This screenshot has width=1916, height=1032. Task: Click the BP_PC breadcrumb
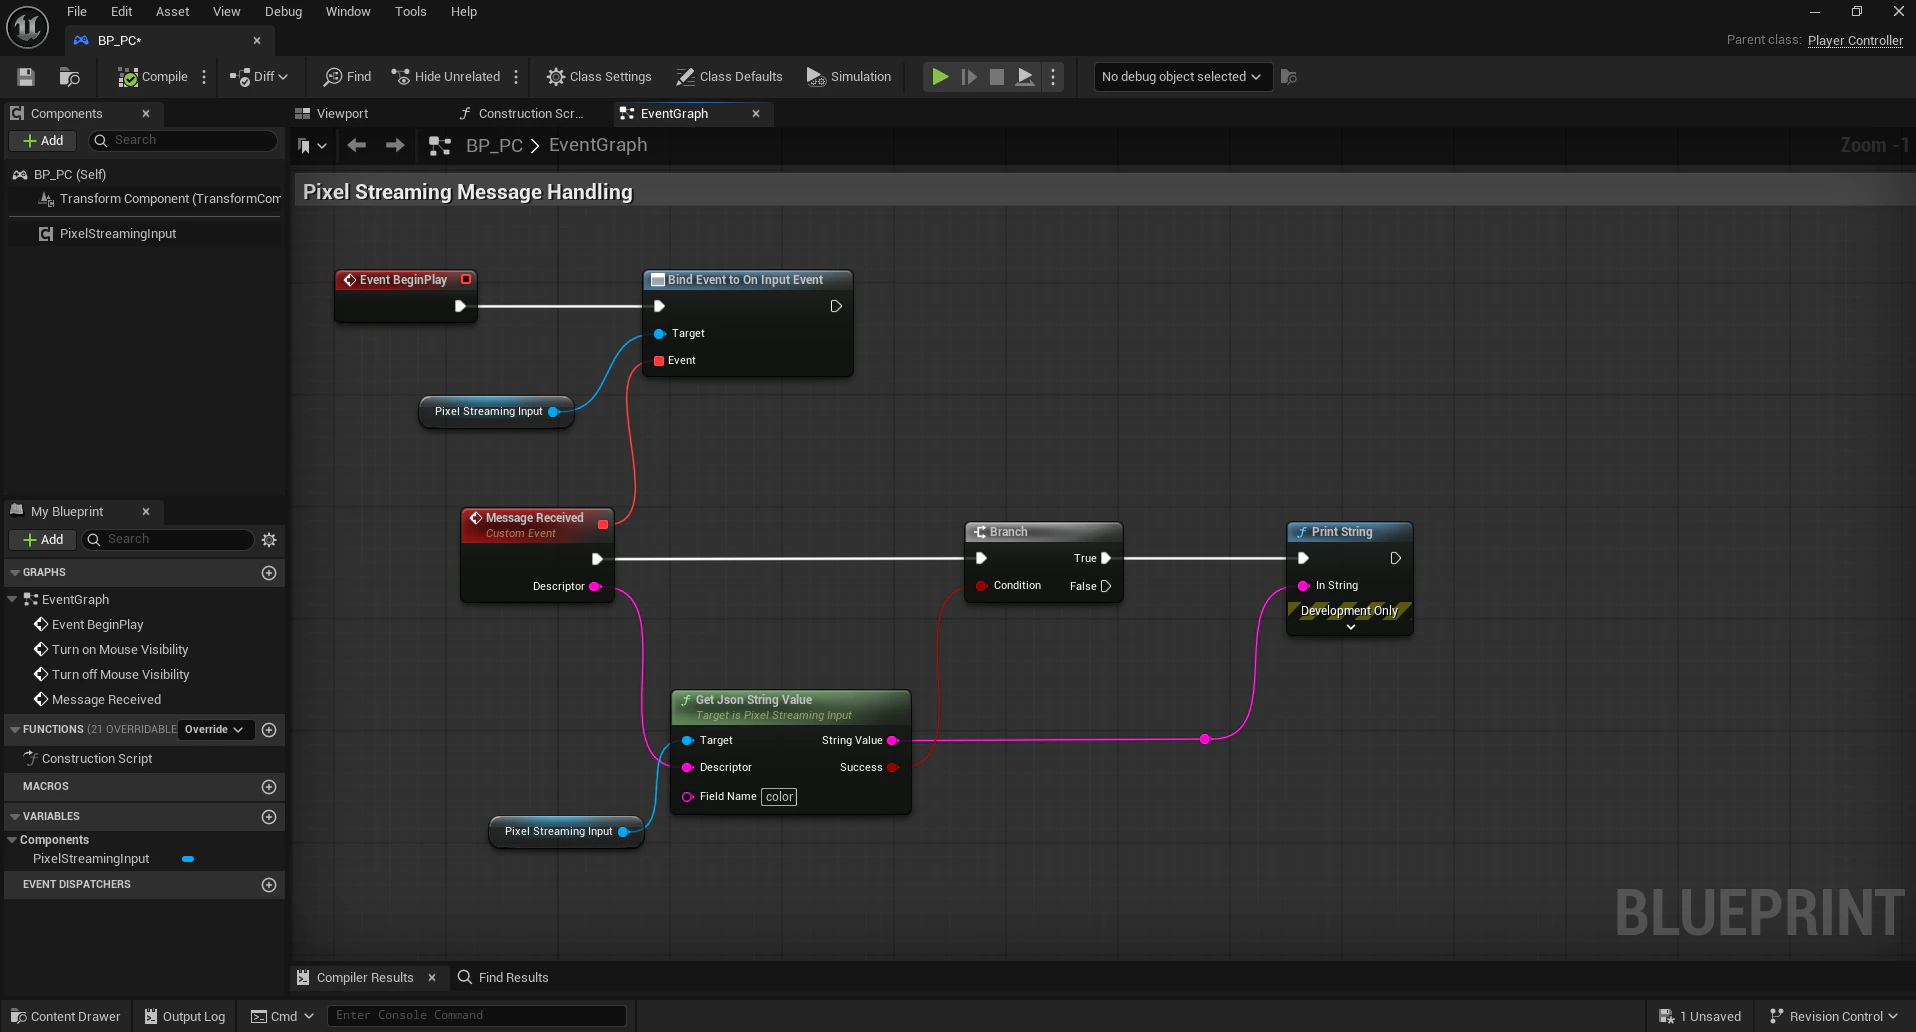point(494,146)
